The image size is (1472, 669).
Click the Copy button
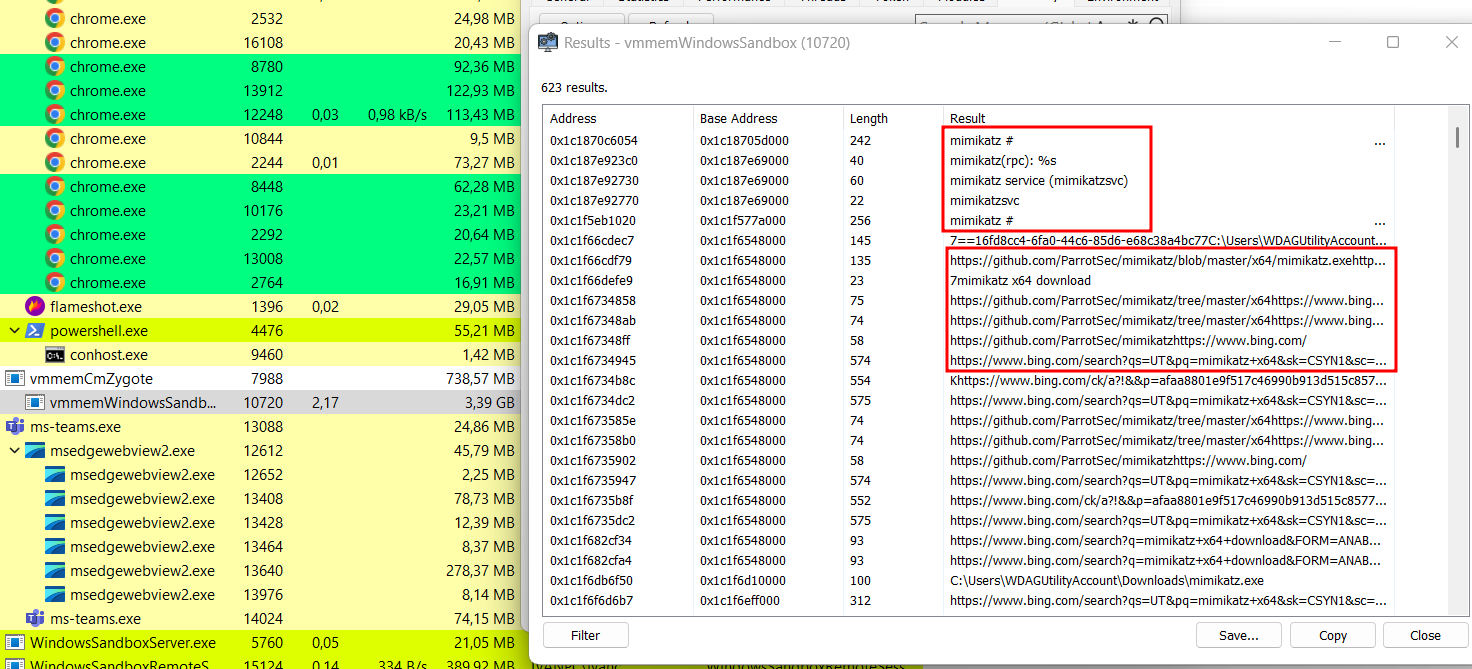click(x=1333, y=635)
